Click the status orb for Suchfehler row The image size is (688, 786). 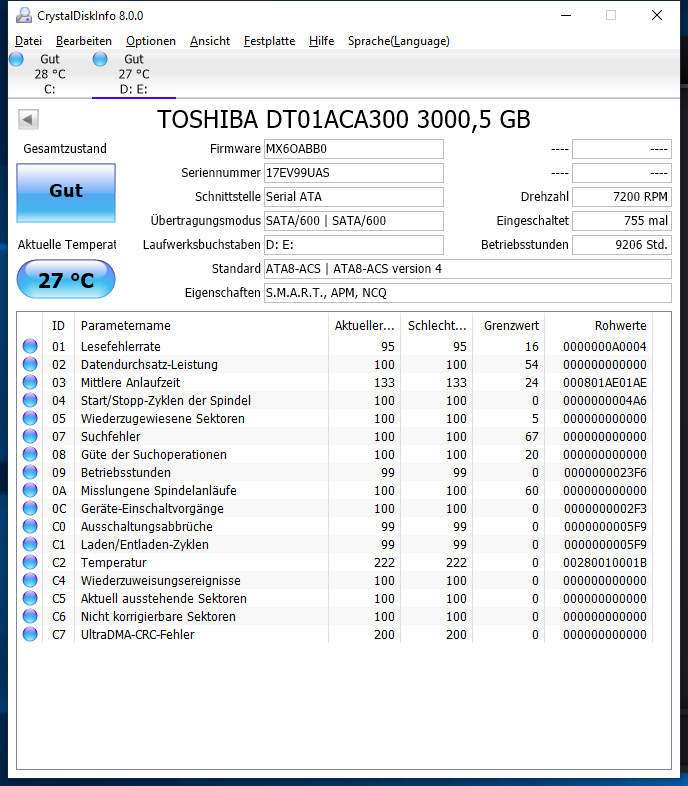[30, 437]
